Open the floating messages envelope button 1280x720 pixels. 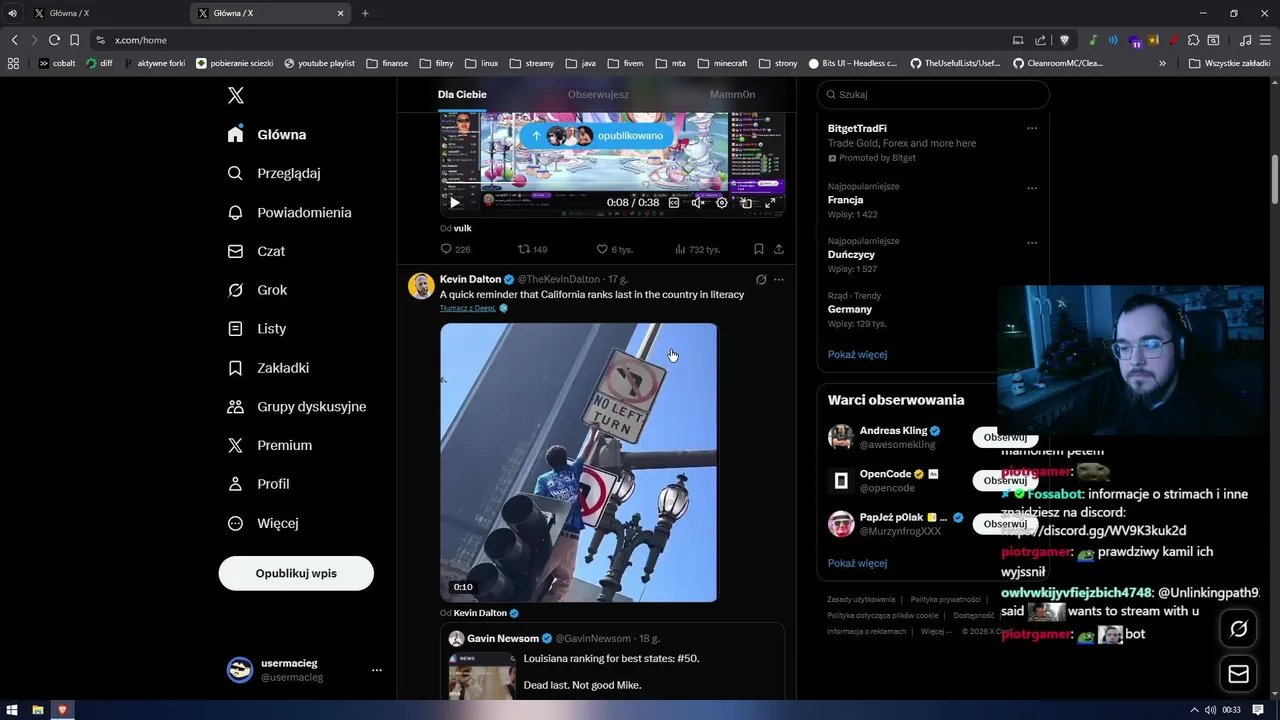click(1239, 674)
